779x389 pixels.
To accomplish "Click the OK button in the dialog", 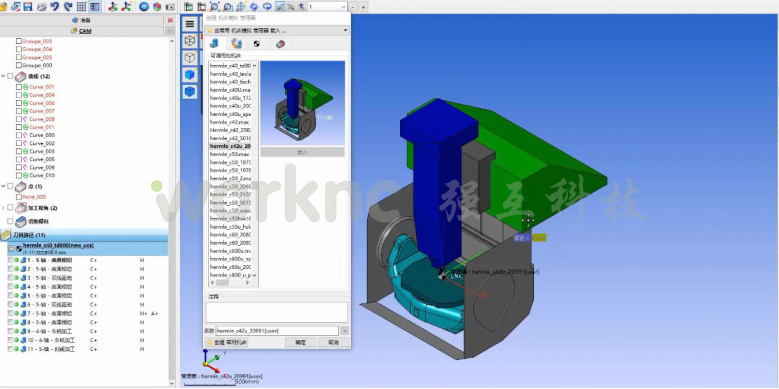I will pos(301,342).
